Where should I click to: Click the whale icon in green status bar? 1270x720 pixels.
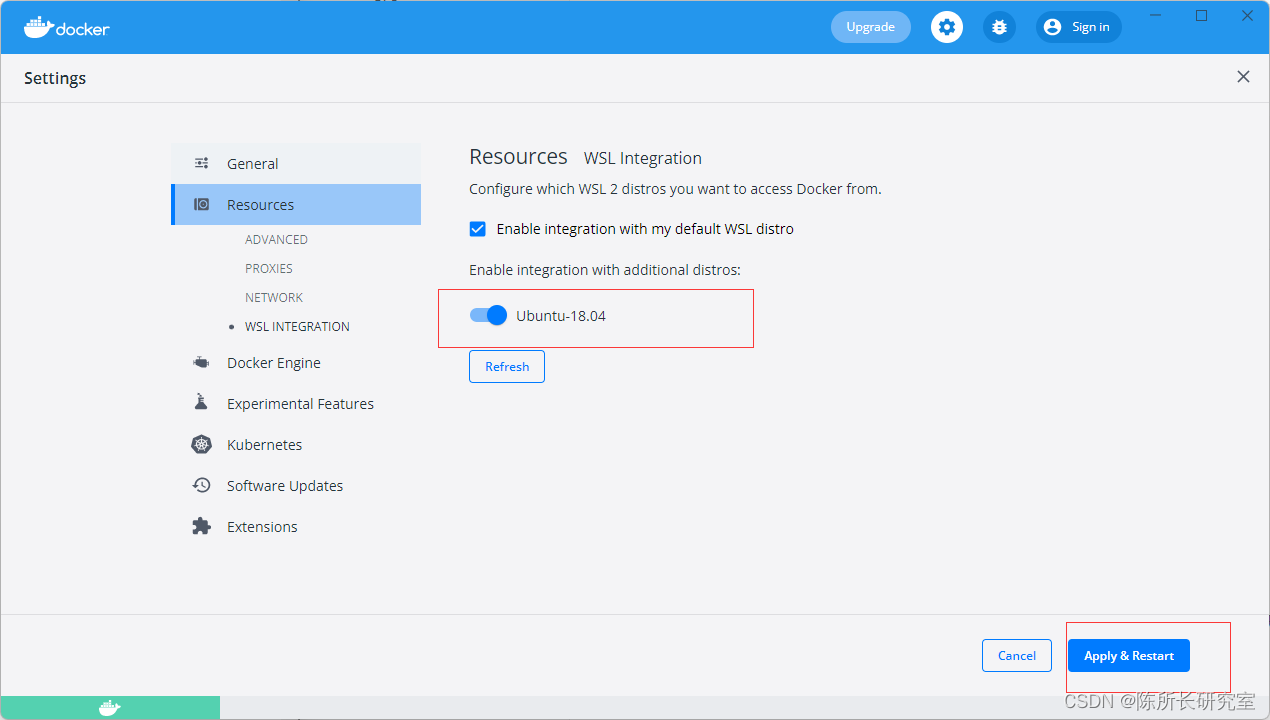tap(110, 708)
